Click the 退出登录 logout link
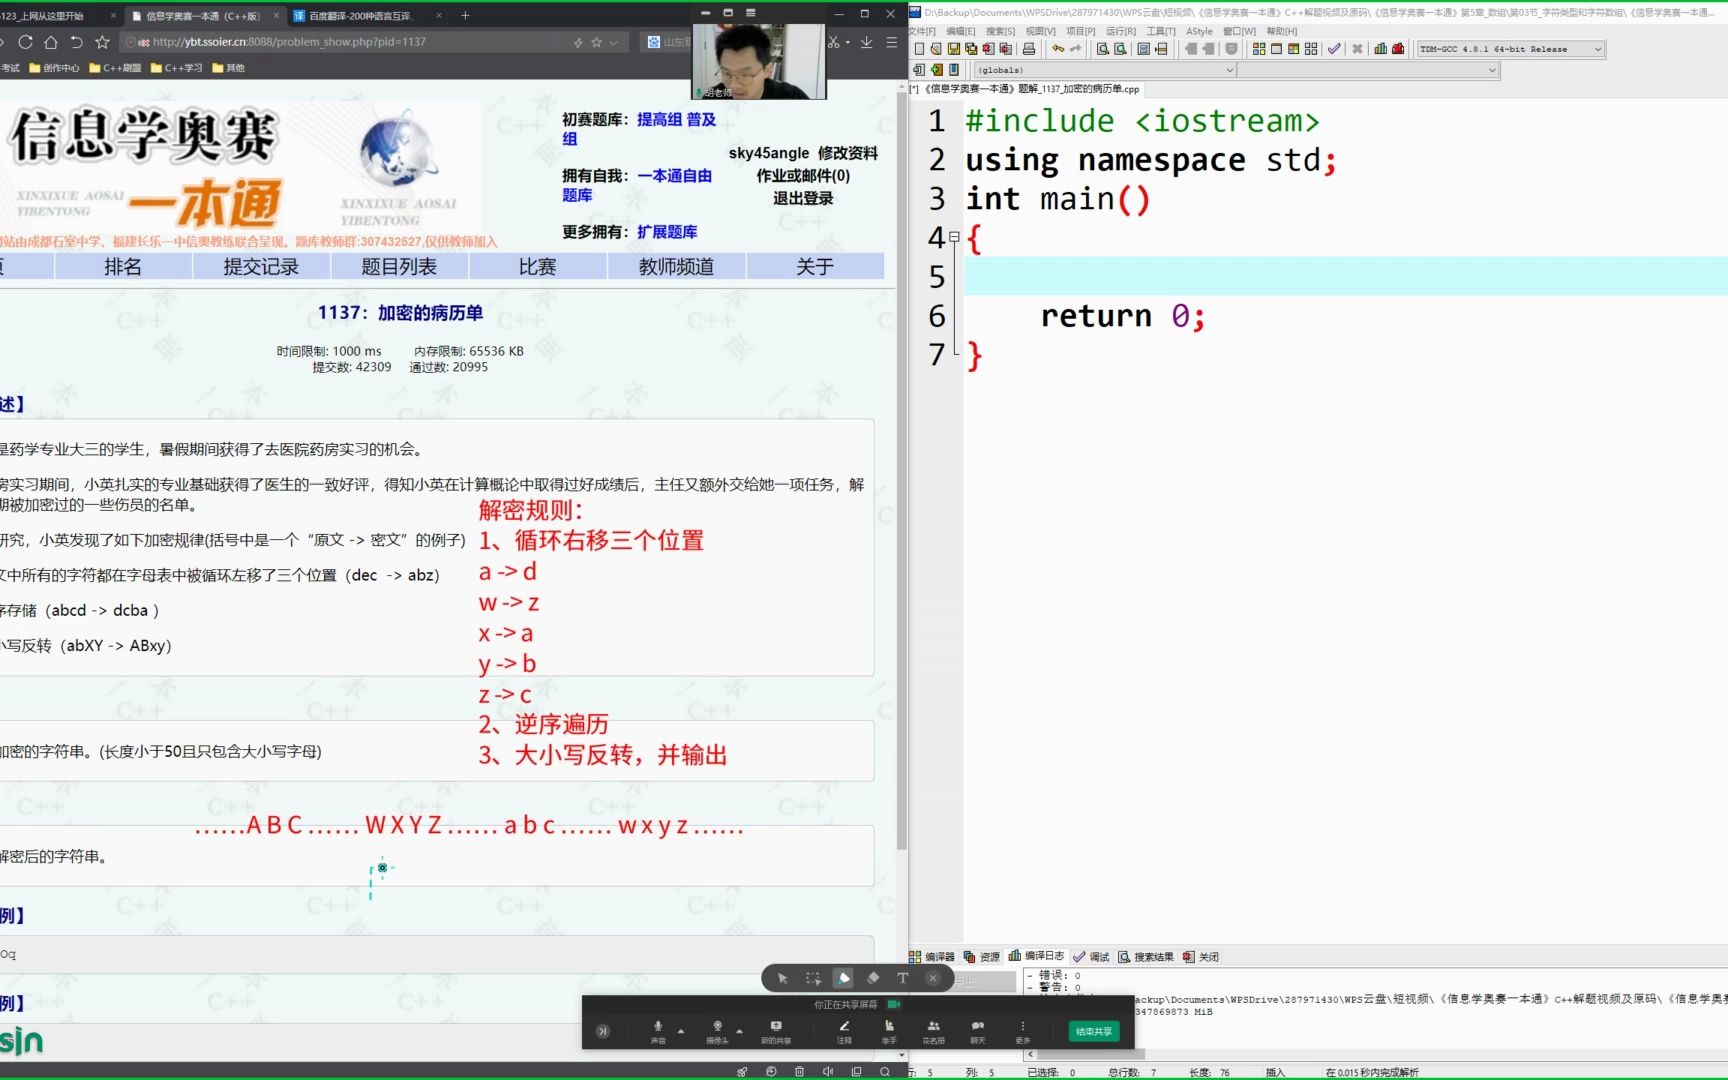The height and width of the screenshot is (1080, 1728). [x=803, y=198]
